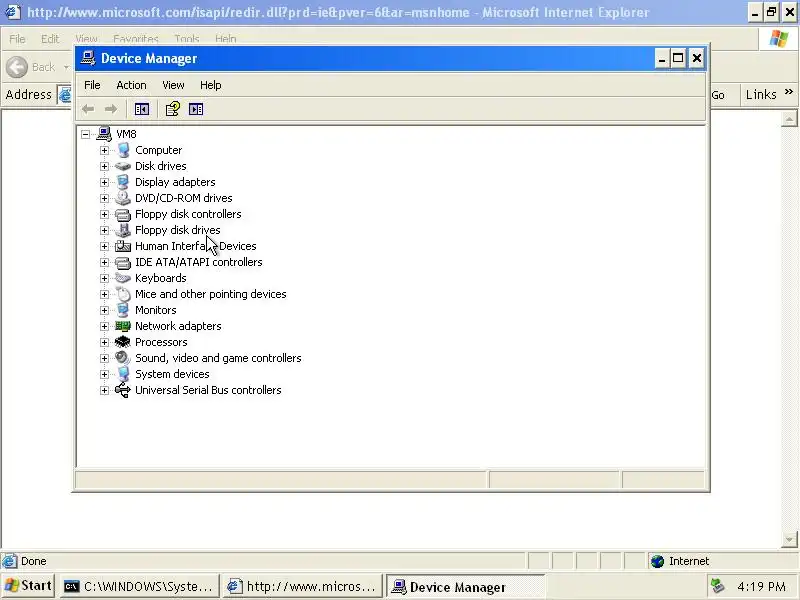Click the IE scrollbar up arrow
The image size is (800, 600).
[789, 119]
